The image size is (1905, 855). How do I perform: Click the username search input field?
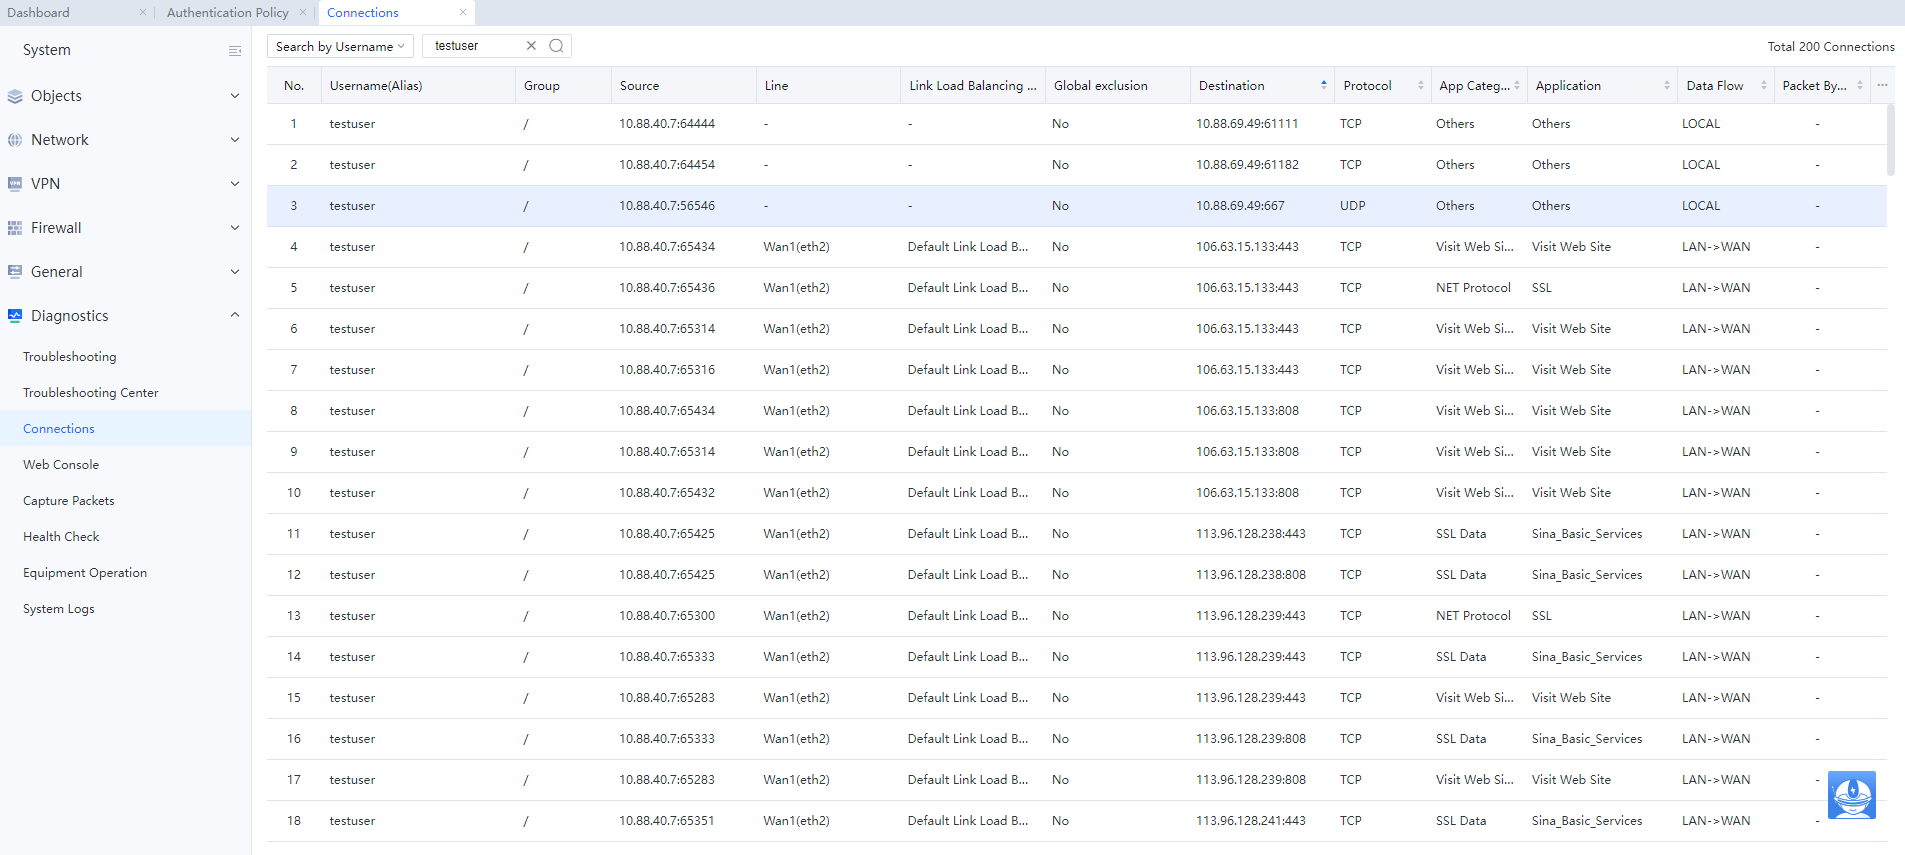pos(476,46)
